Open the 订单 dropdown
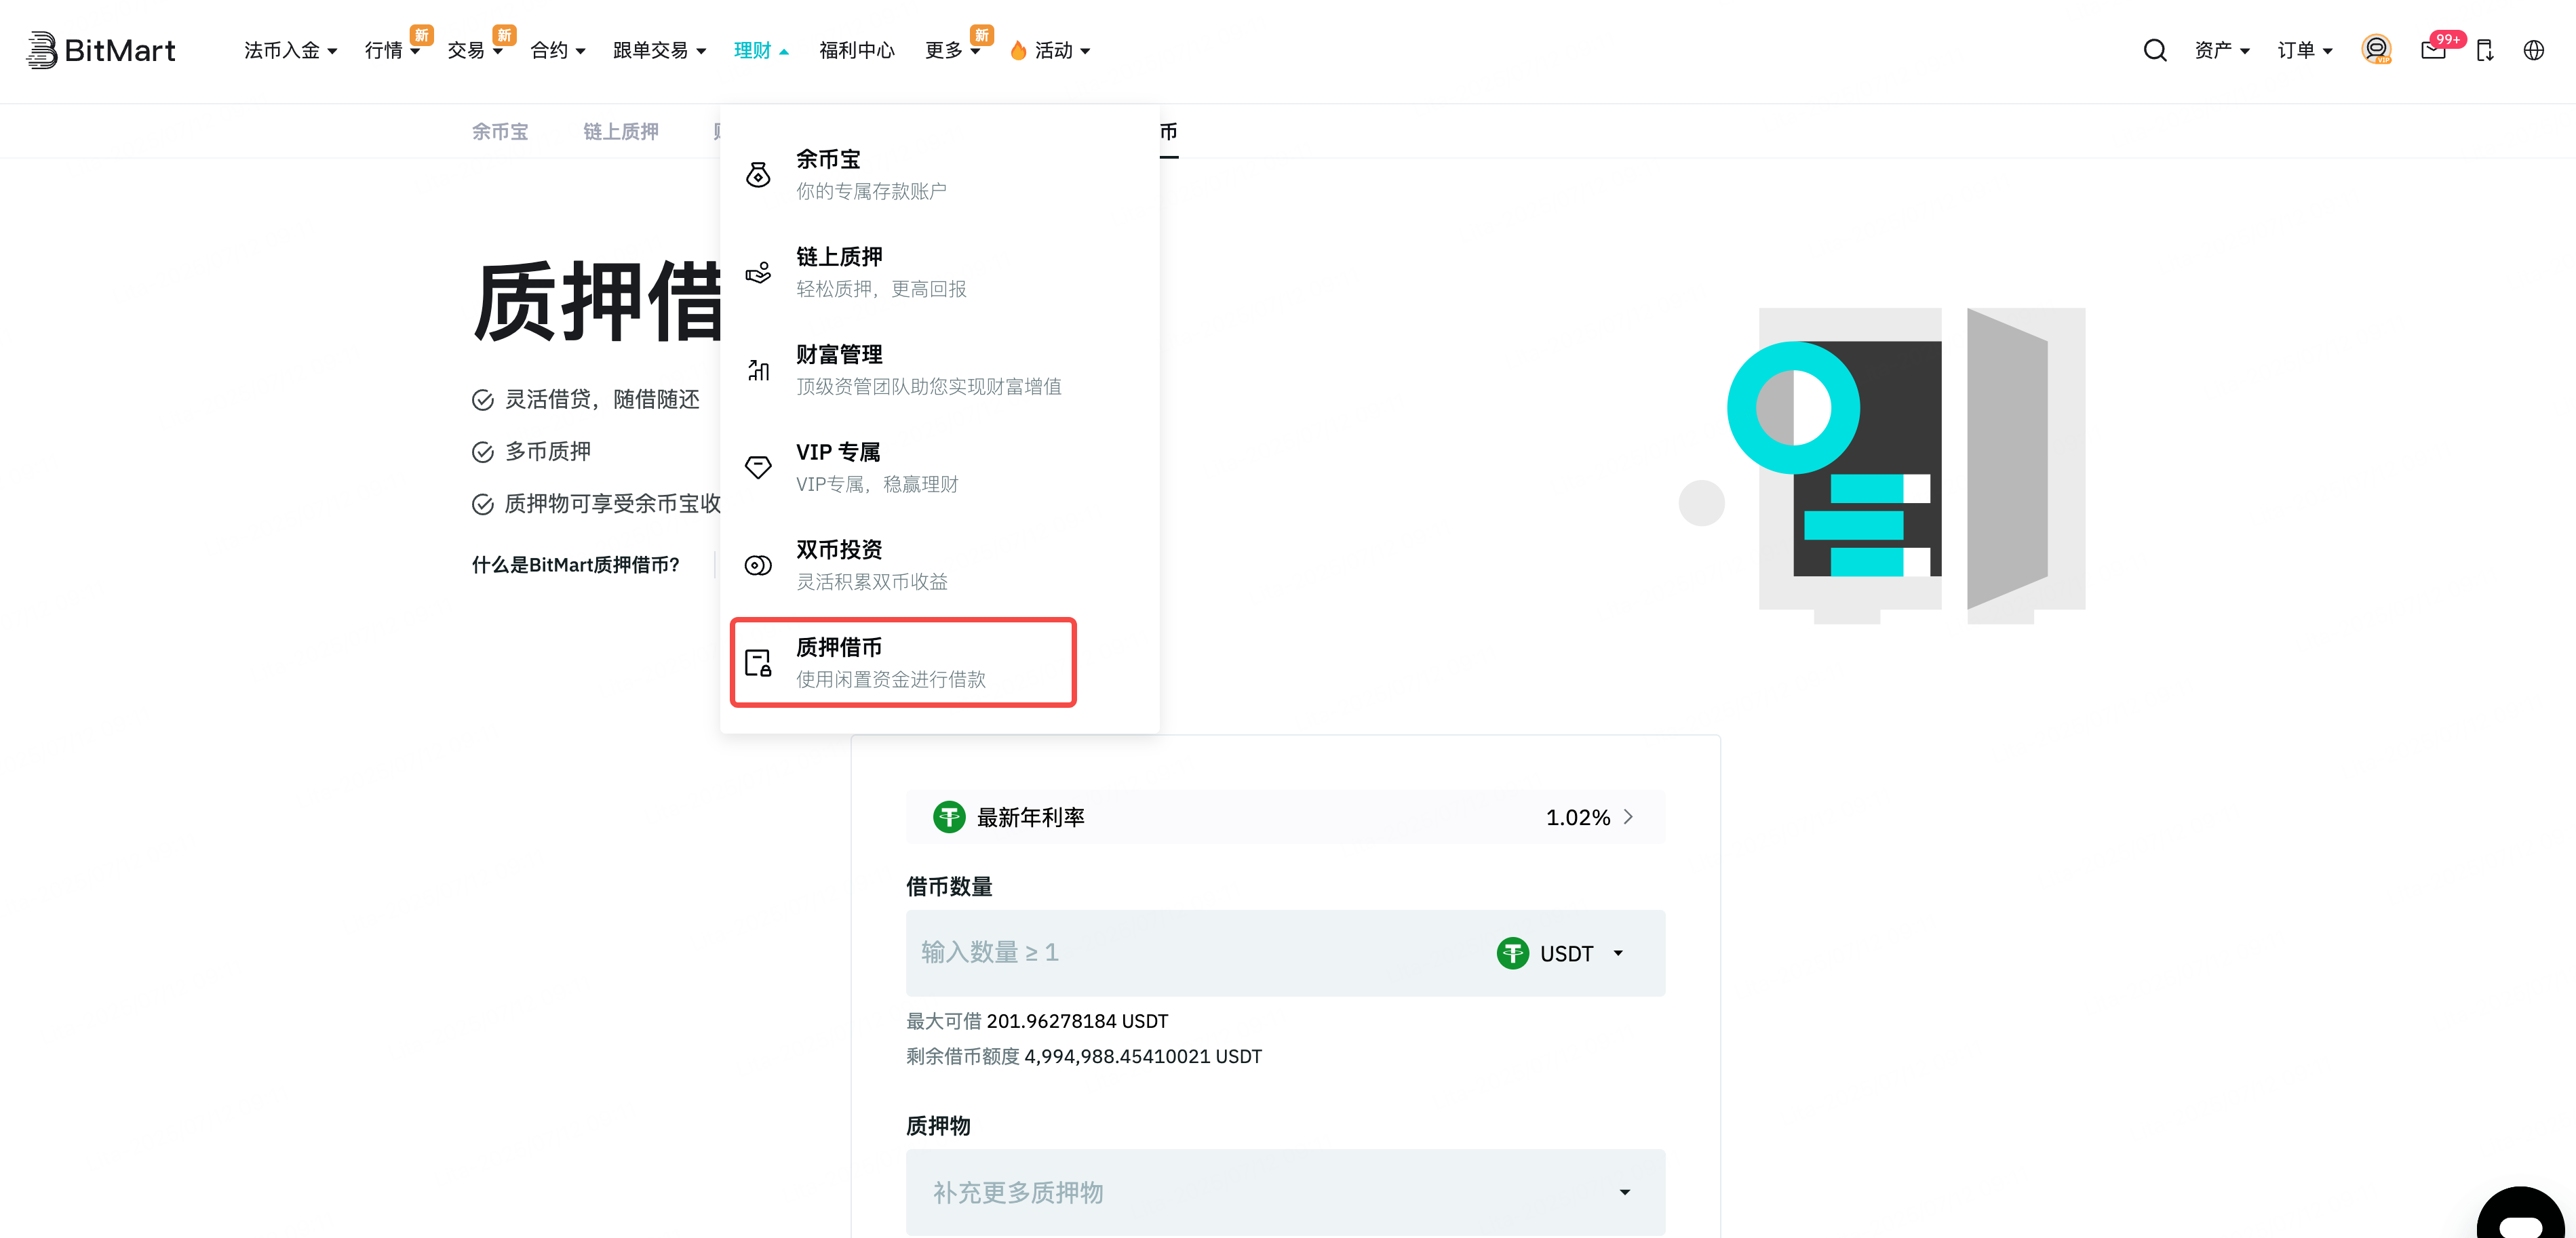Image resolution: width=2576 pixels, height=1238 pixels. (x=2305, y=50)
